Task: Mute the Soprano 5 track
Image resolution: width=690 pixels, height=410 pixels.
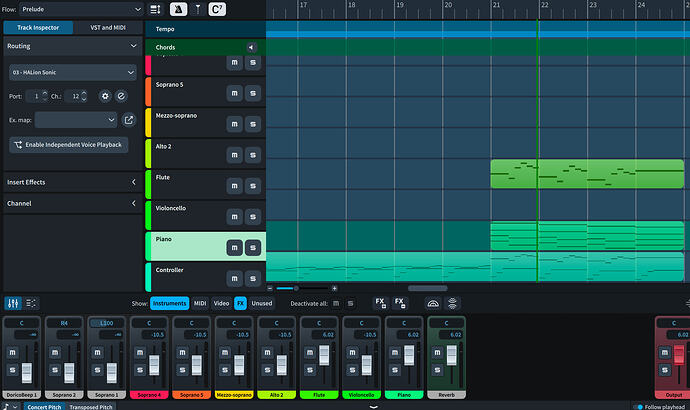Action: [x=235, y=93]
